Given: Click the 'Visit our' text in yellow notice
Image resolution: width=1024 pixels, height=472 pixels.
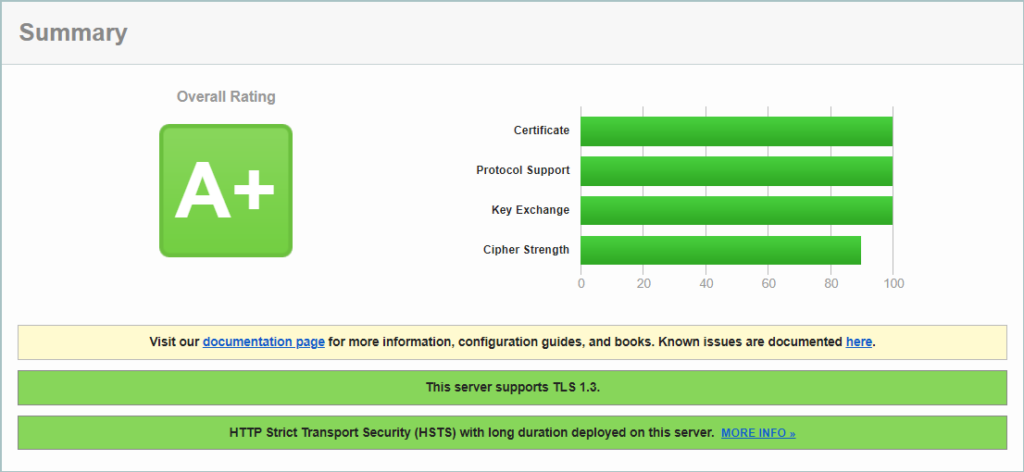Looking at the screenshot, I should coord(174,342).
